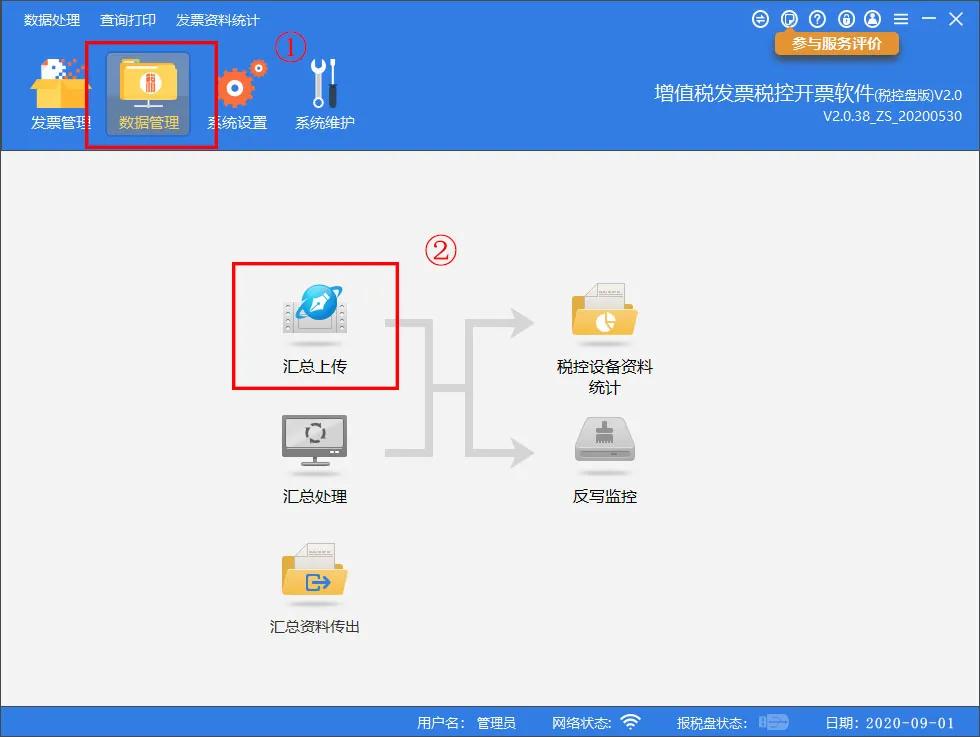Open the hamburger menu in the title bar
The image size is (980, 737).
click(x=901, y=18)
